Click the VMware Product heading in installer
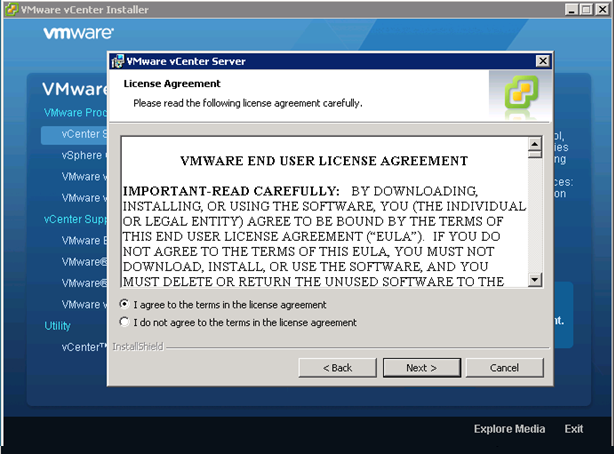The image size is (614, 454). tap(75, 113)
